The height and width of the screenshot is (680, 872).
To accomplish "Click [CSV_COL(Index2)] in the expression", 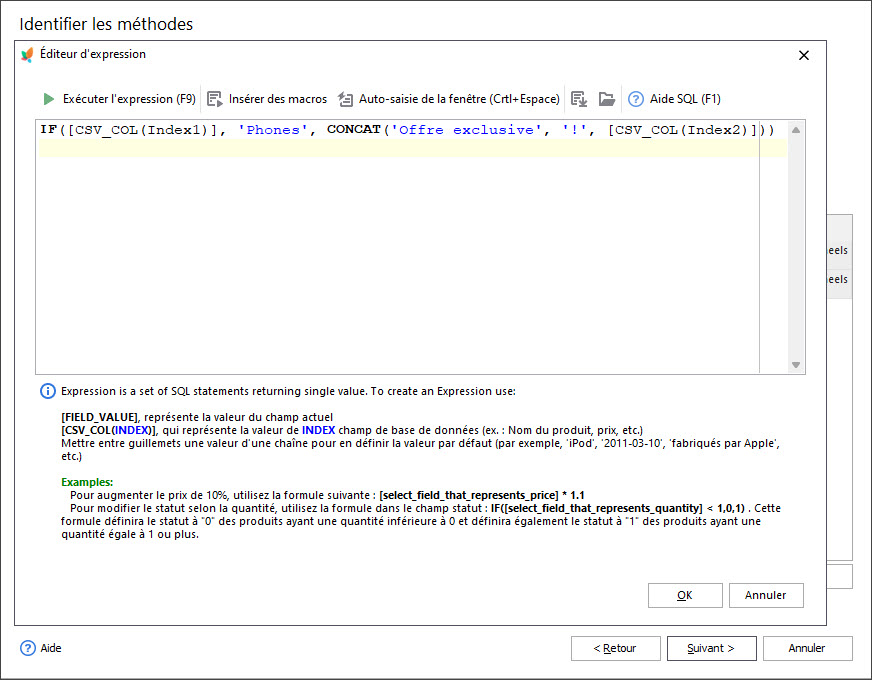I will (682, 130).
